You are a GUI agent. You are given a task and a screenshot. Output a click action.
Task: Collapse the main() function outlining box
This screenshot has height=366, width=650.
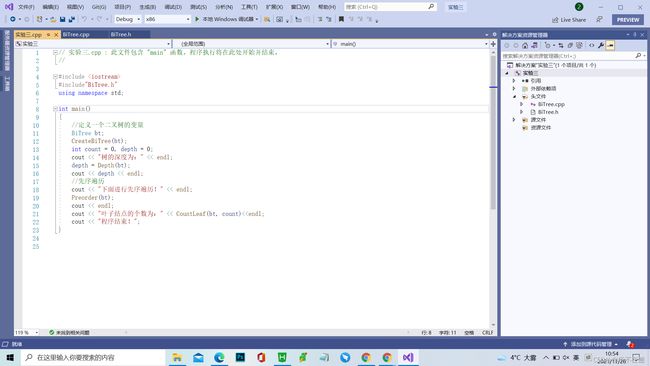[x=55, y=109]
